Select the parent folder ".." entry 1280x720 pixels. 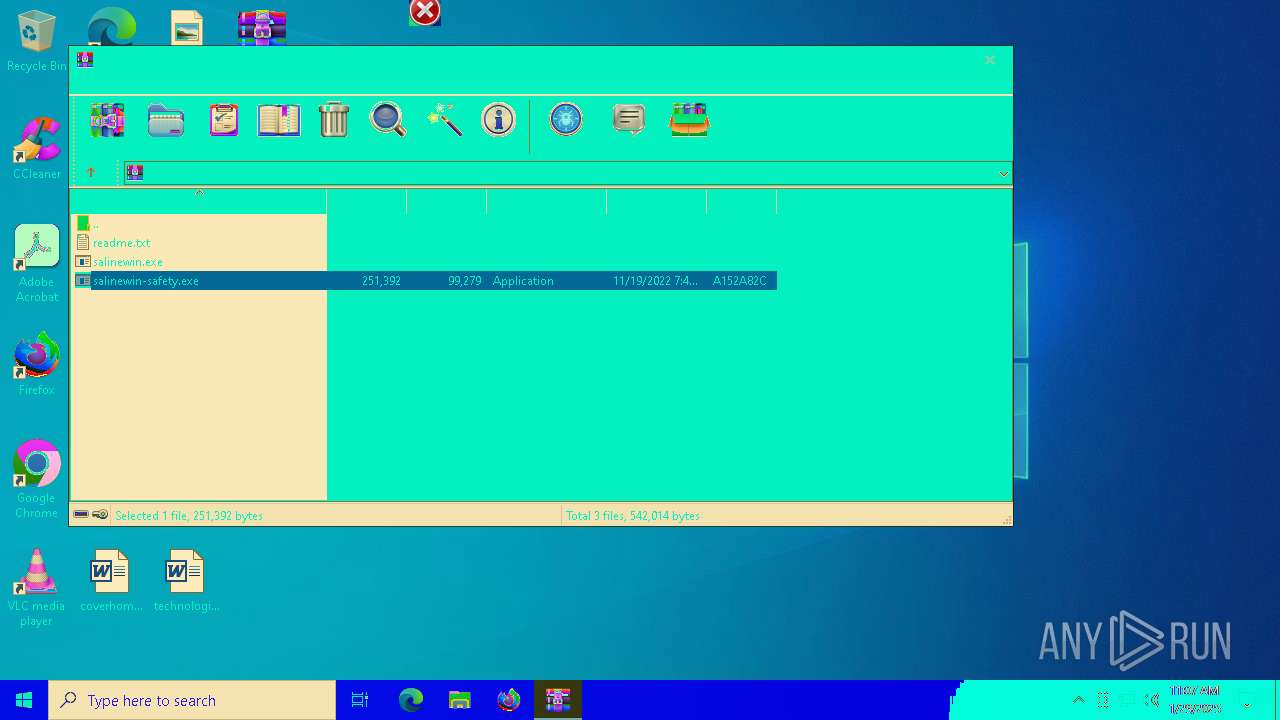point(88,224)
